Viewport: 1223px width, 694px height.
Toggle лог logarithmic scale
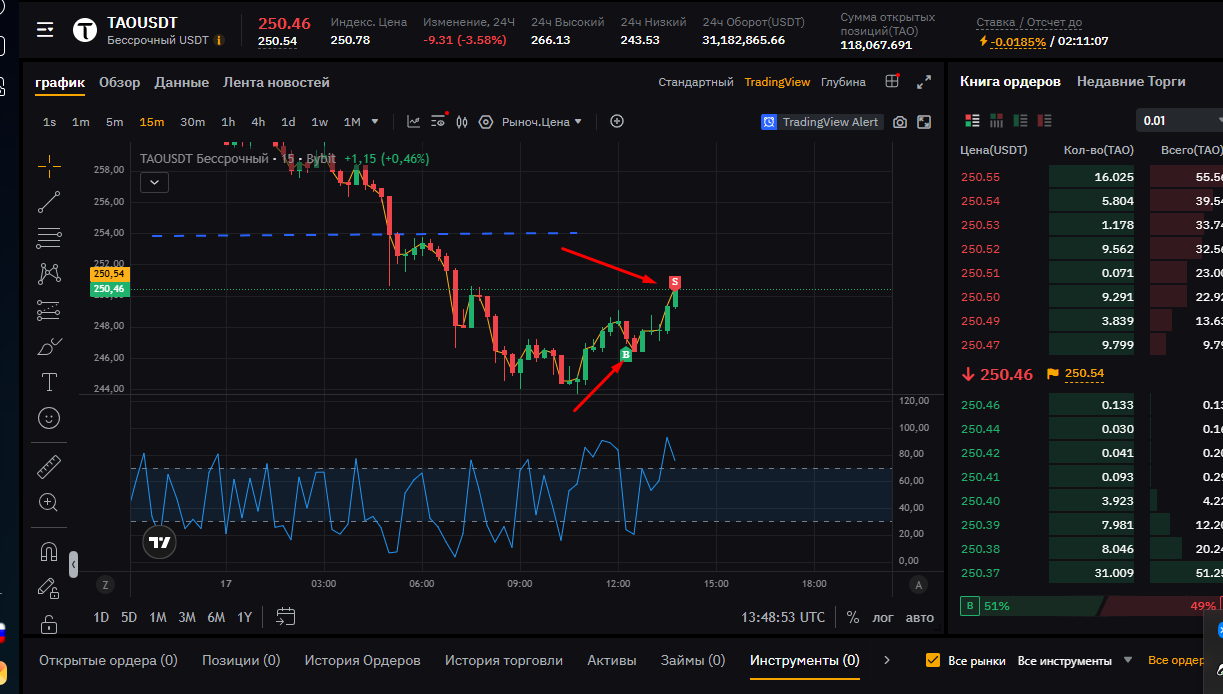[x=883, y=617]
